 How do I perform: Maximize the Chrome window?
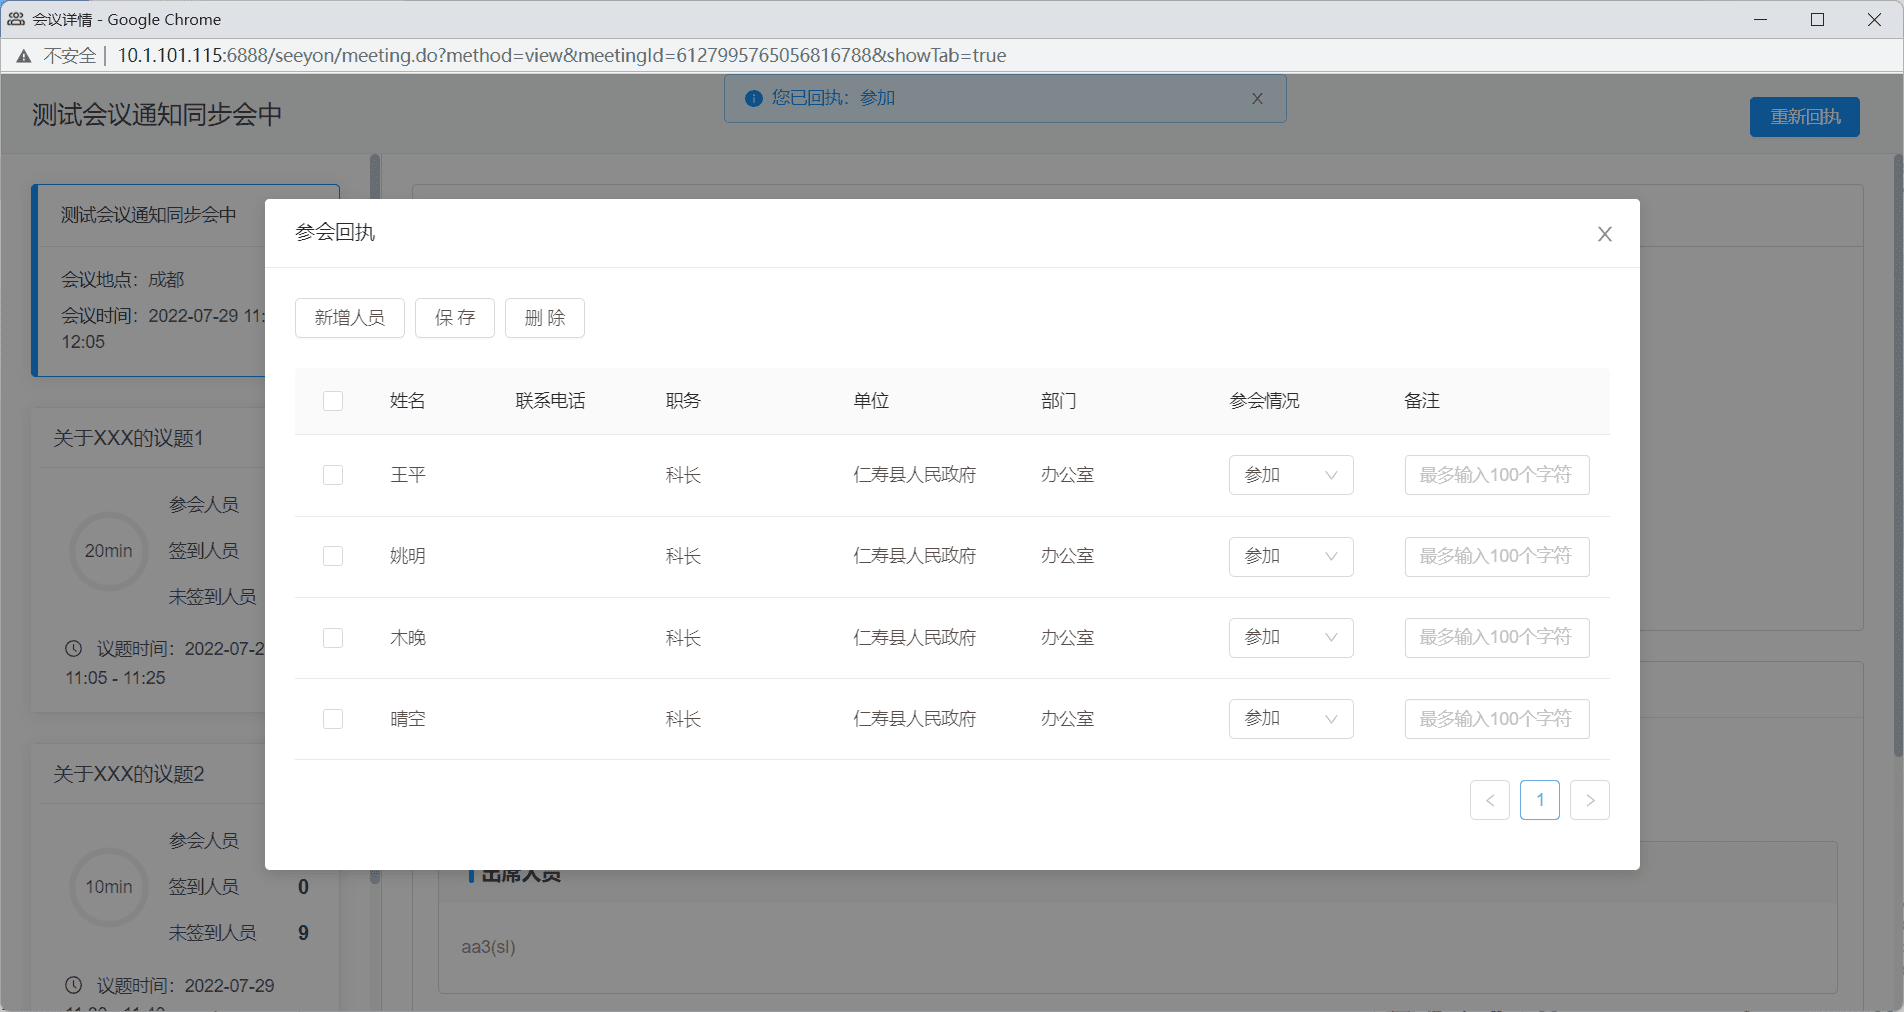1818,19
